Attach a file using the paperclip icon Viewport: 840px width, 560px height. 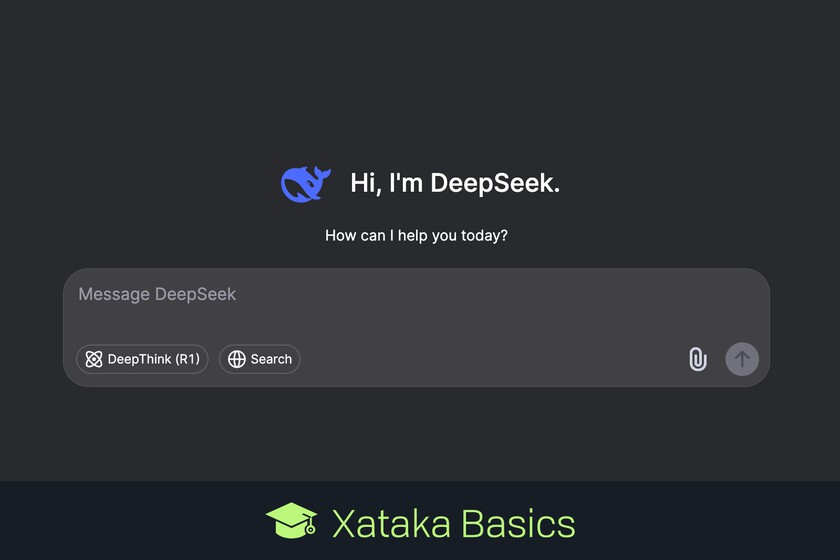697,359
